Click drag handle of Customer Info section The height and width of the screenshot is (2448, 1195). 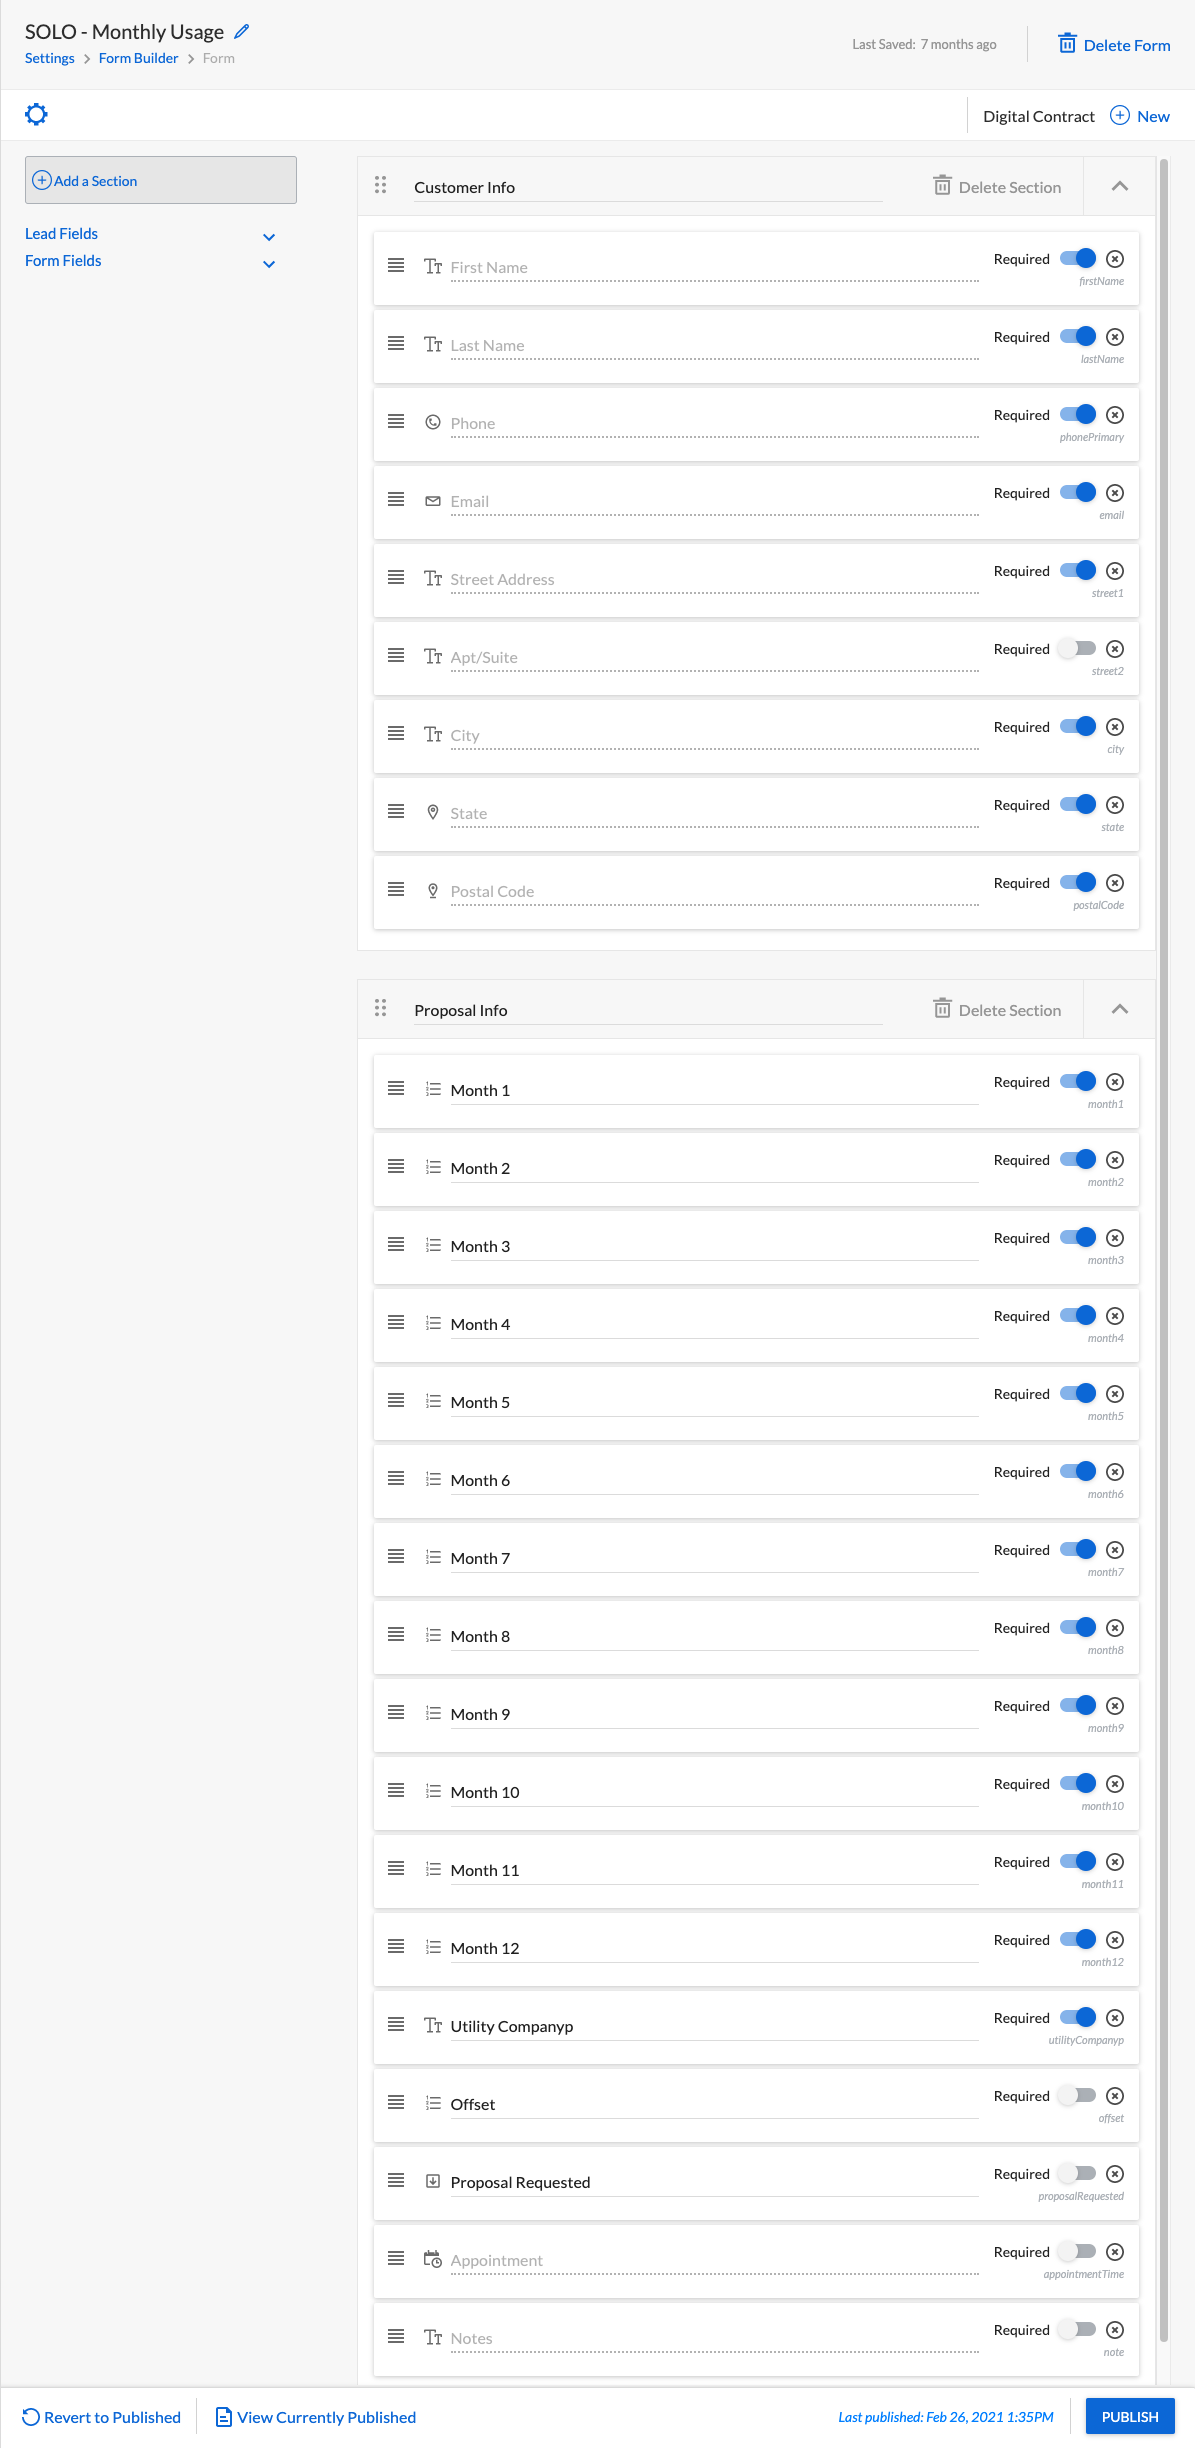point(380,185)
